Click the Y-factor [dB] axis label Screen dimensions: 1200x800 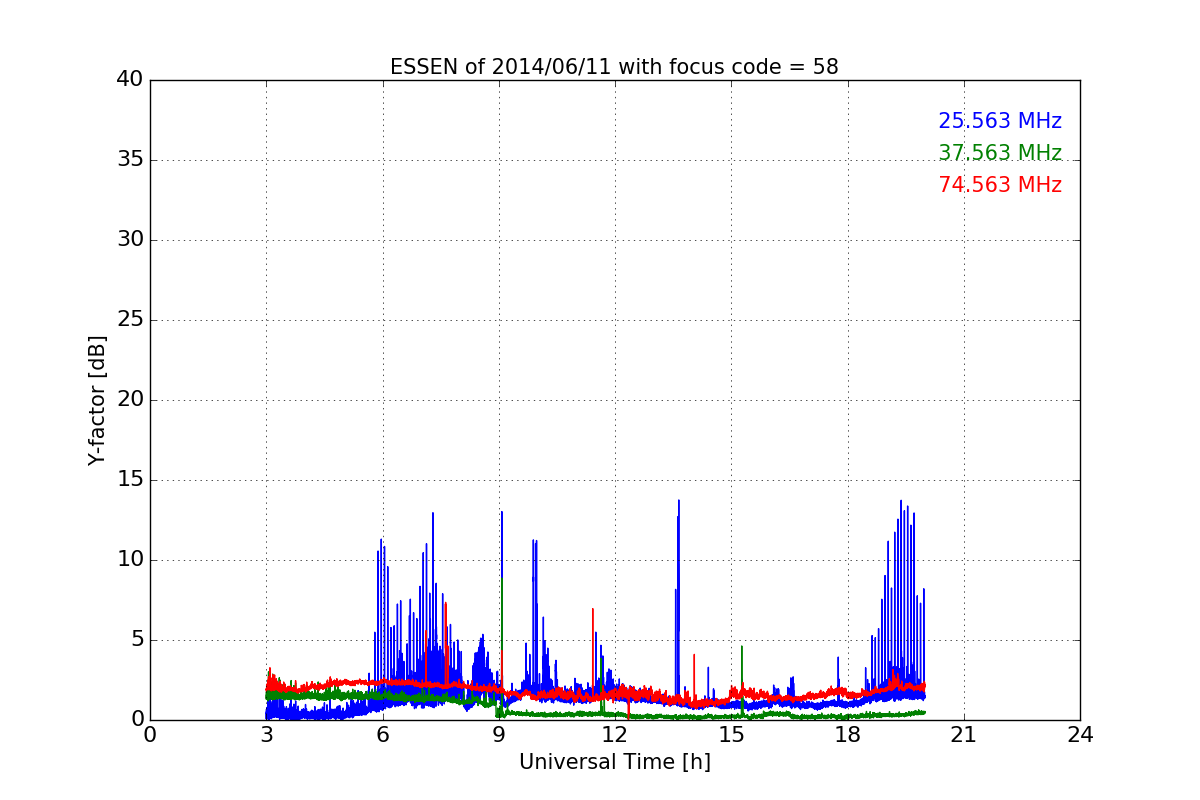(x=97, y=400)
